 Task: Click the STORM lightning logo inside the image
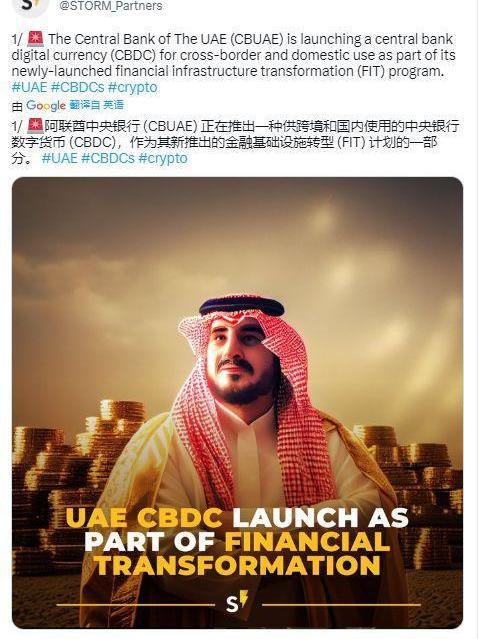pyautogui.click(x=237, y=602)
